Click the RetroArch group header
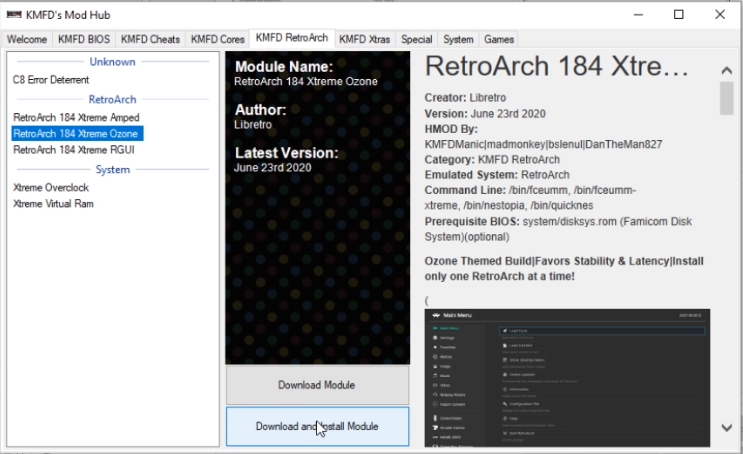The height and width of the screenshot is (454, 743). click(112, 100)
